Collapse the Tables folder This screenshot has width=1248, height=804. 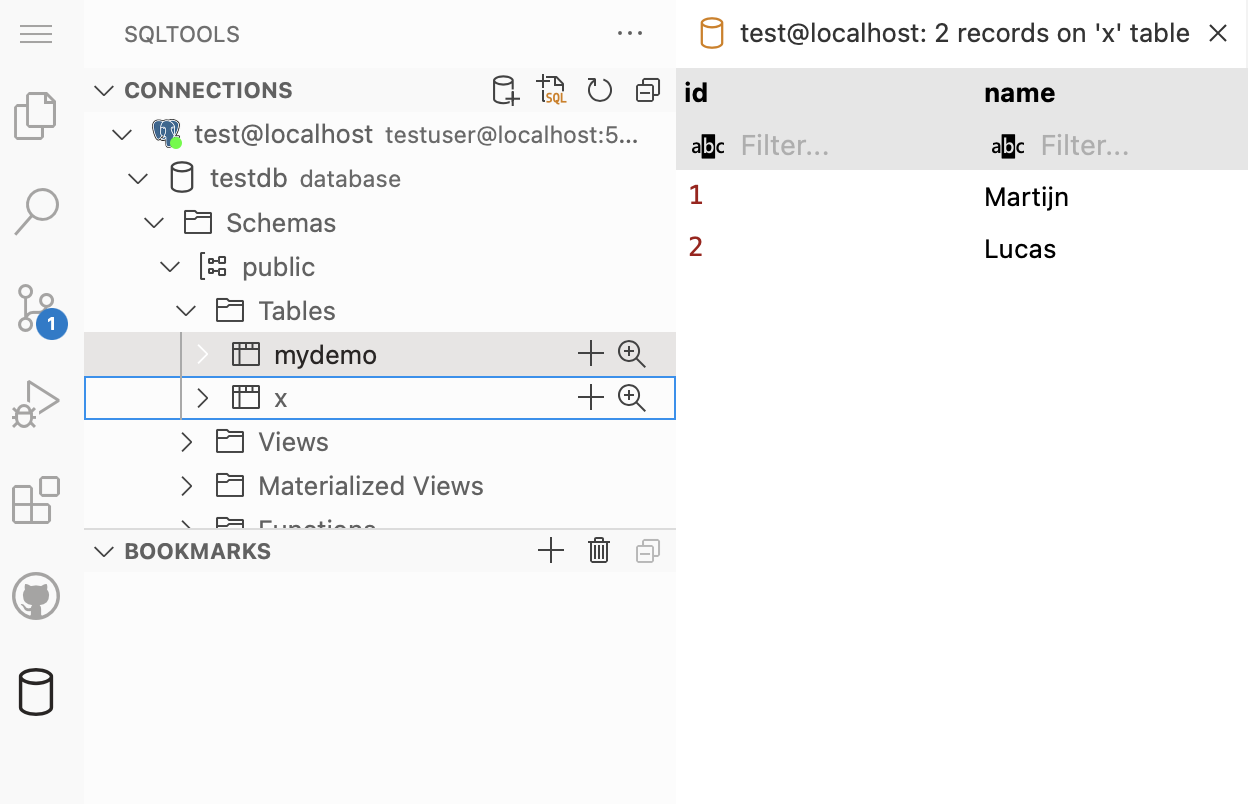pyautogui.click(x=187, y=311)
